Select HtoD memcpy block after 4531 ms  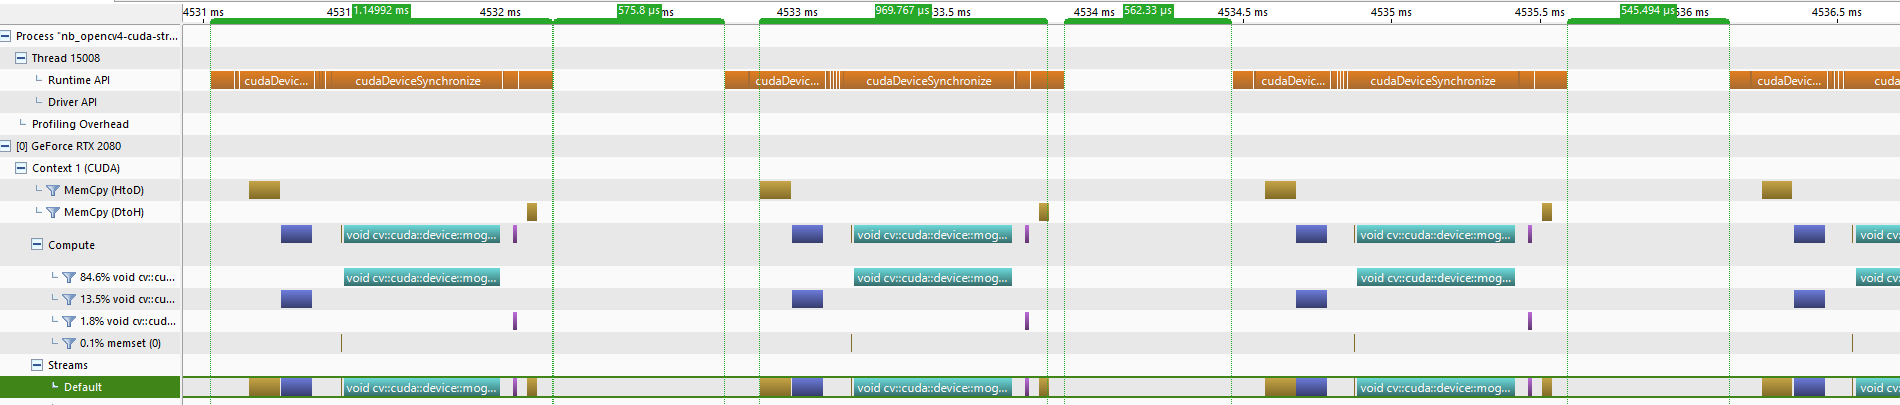pyautogui.click(x=264, y=190)
